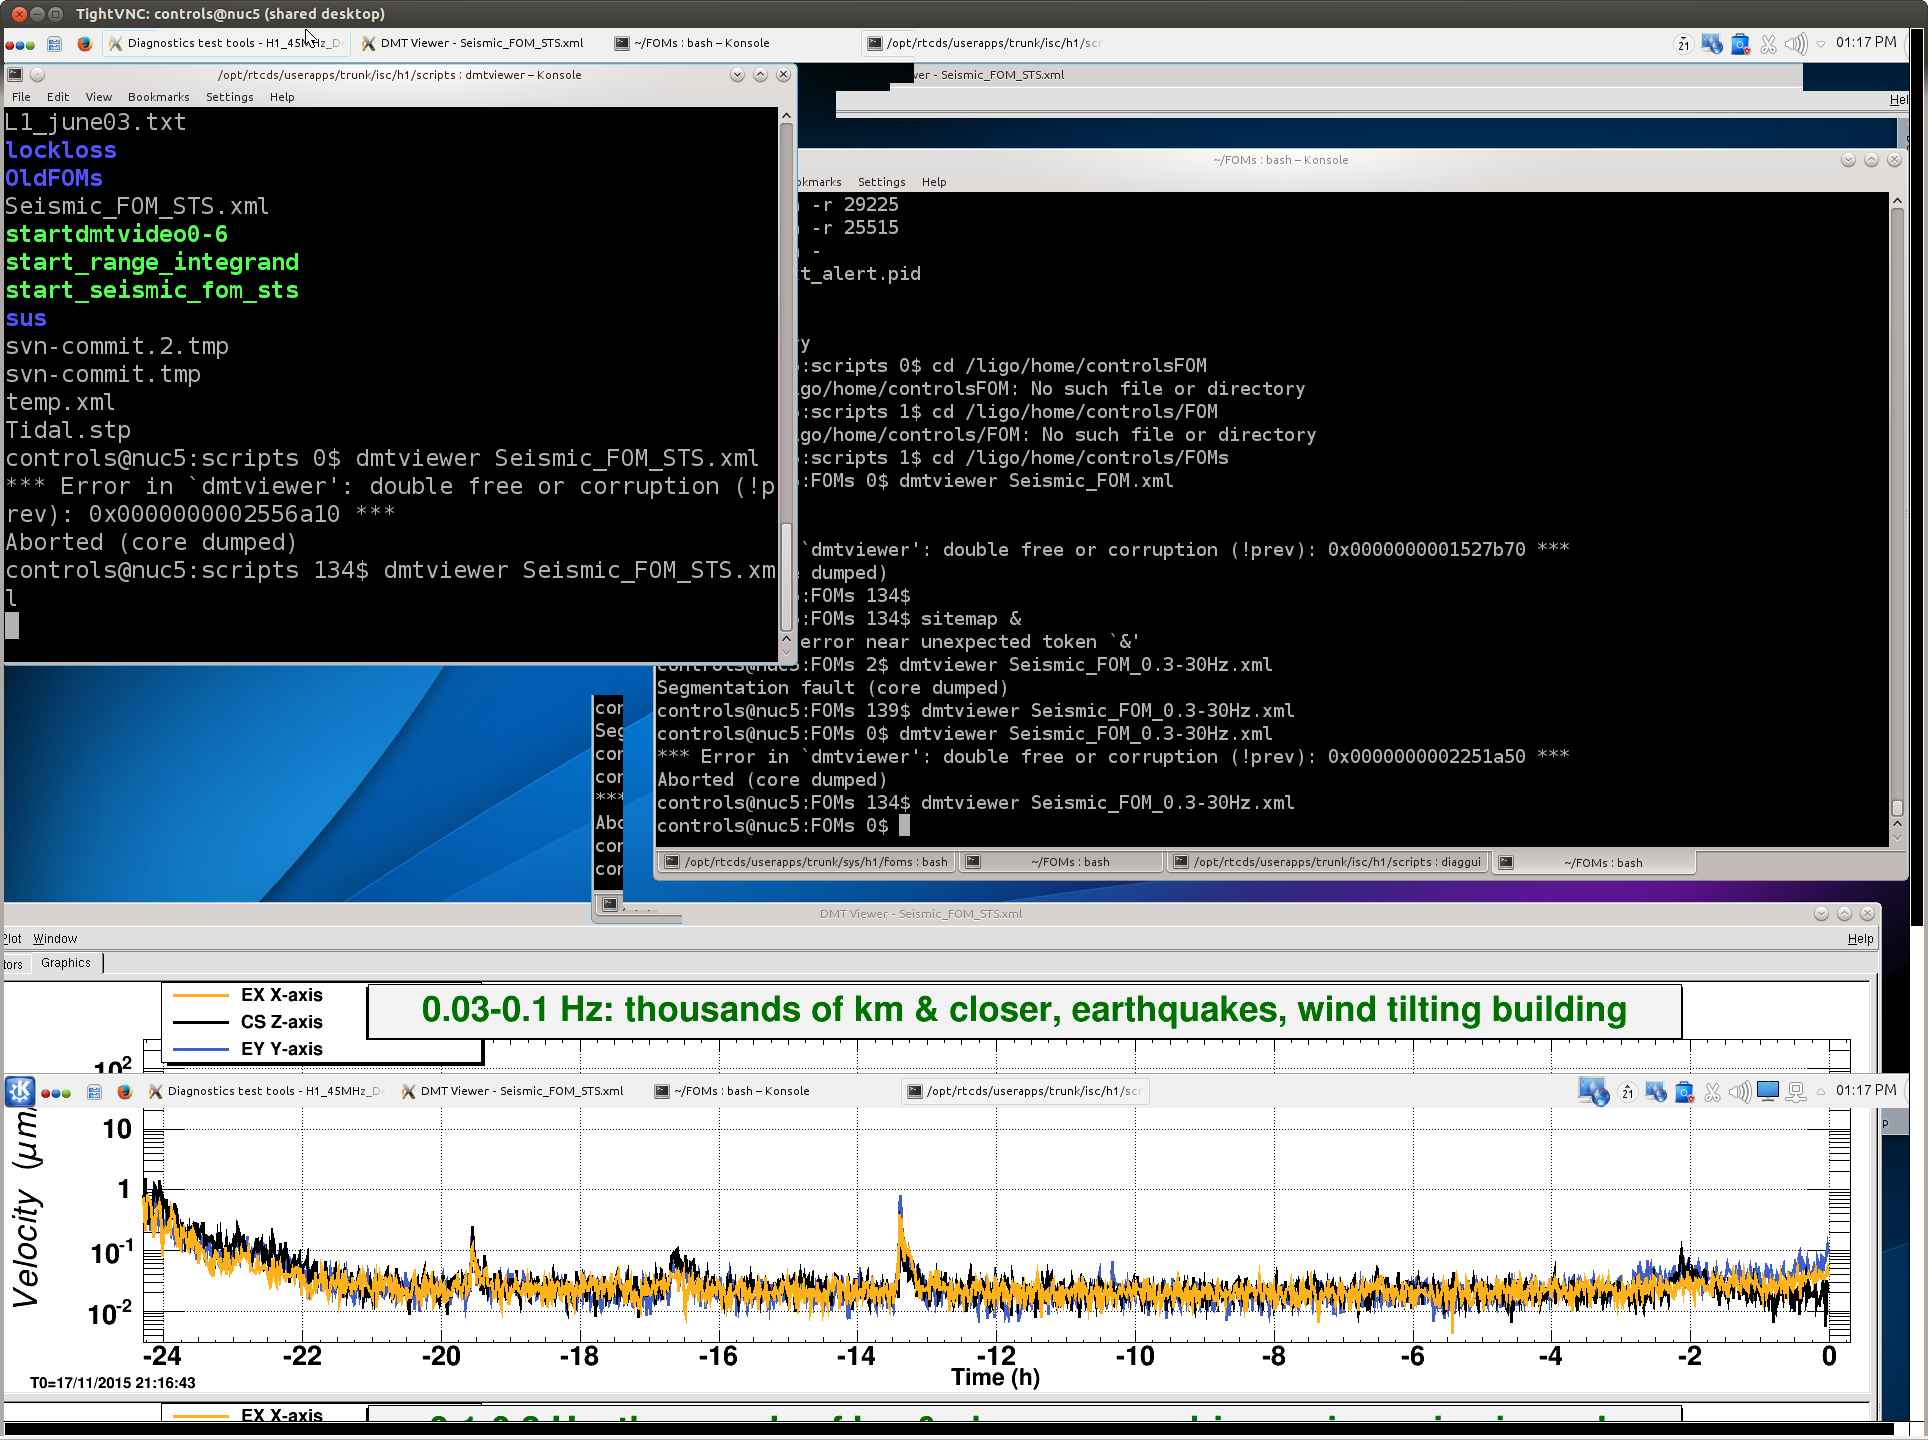Click the volume speaker icon in lower panel
The height and width of the screenshot is (1440, 1928).
pos(1740,1091)
